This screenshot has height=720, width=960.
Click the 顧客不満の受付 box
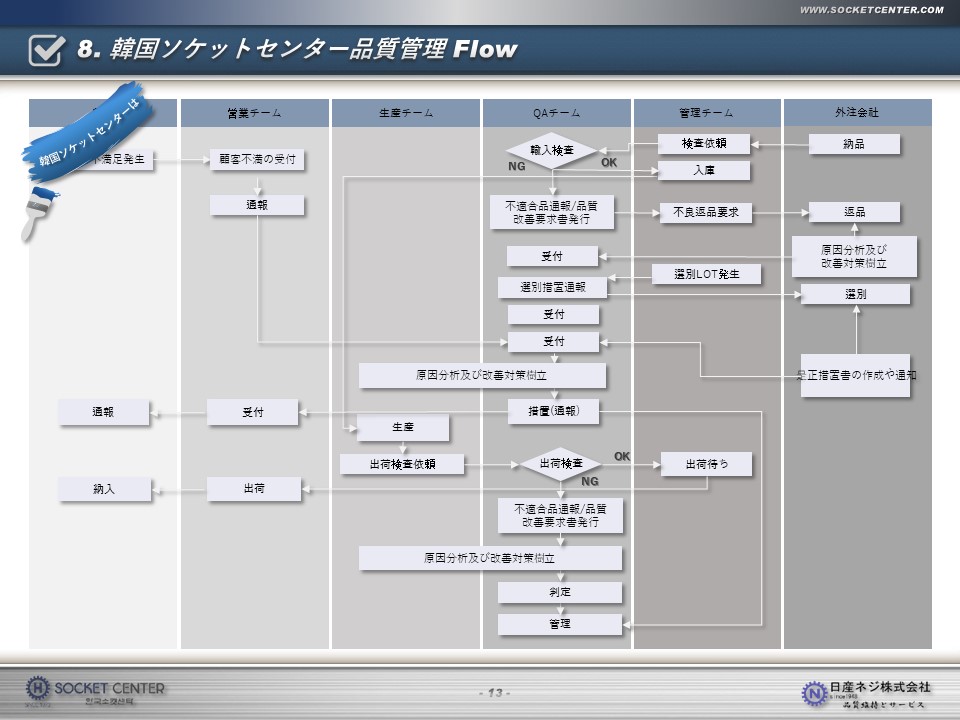click(257, 159)
